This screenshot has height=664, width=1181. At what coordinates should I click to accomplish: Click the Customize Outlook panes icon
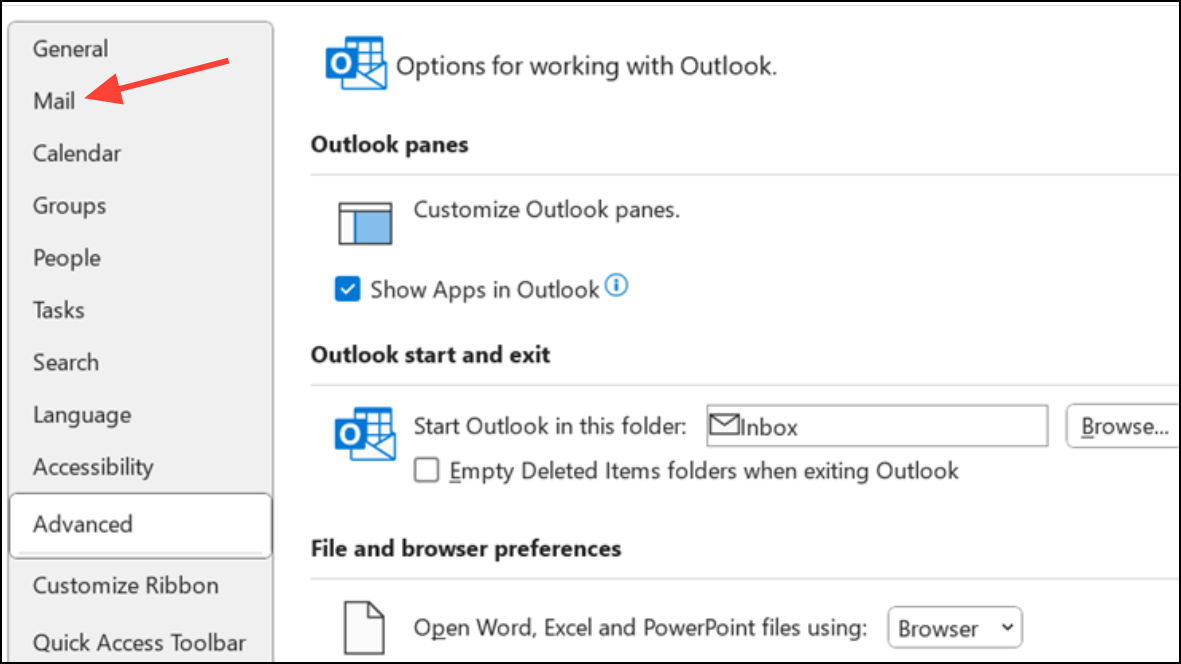[365, 221]
